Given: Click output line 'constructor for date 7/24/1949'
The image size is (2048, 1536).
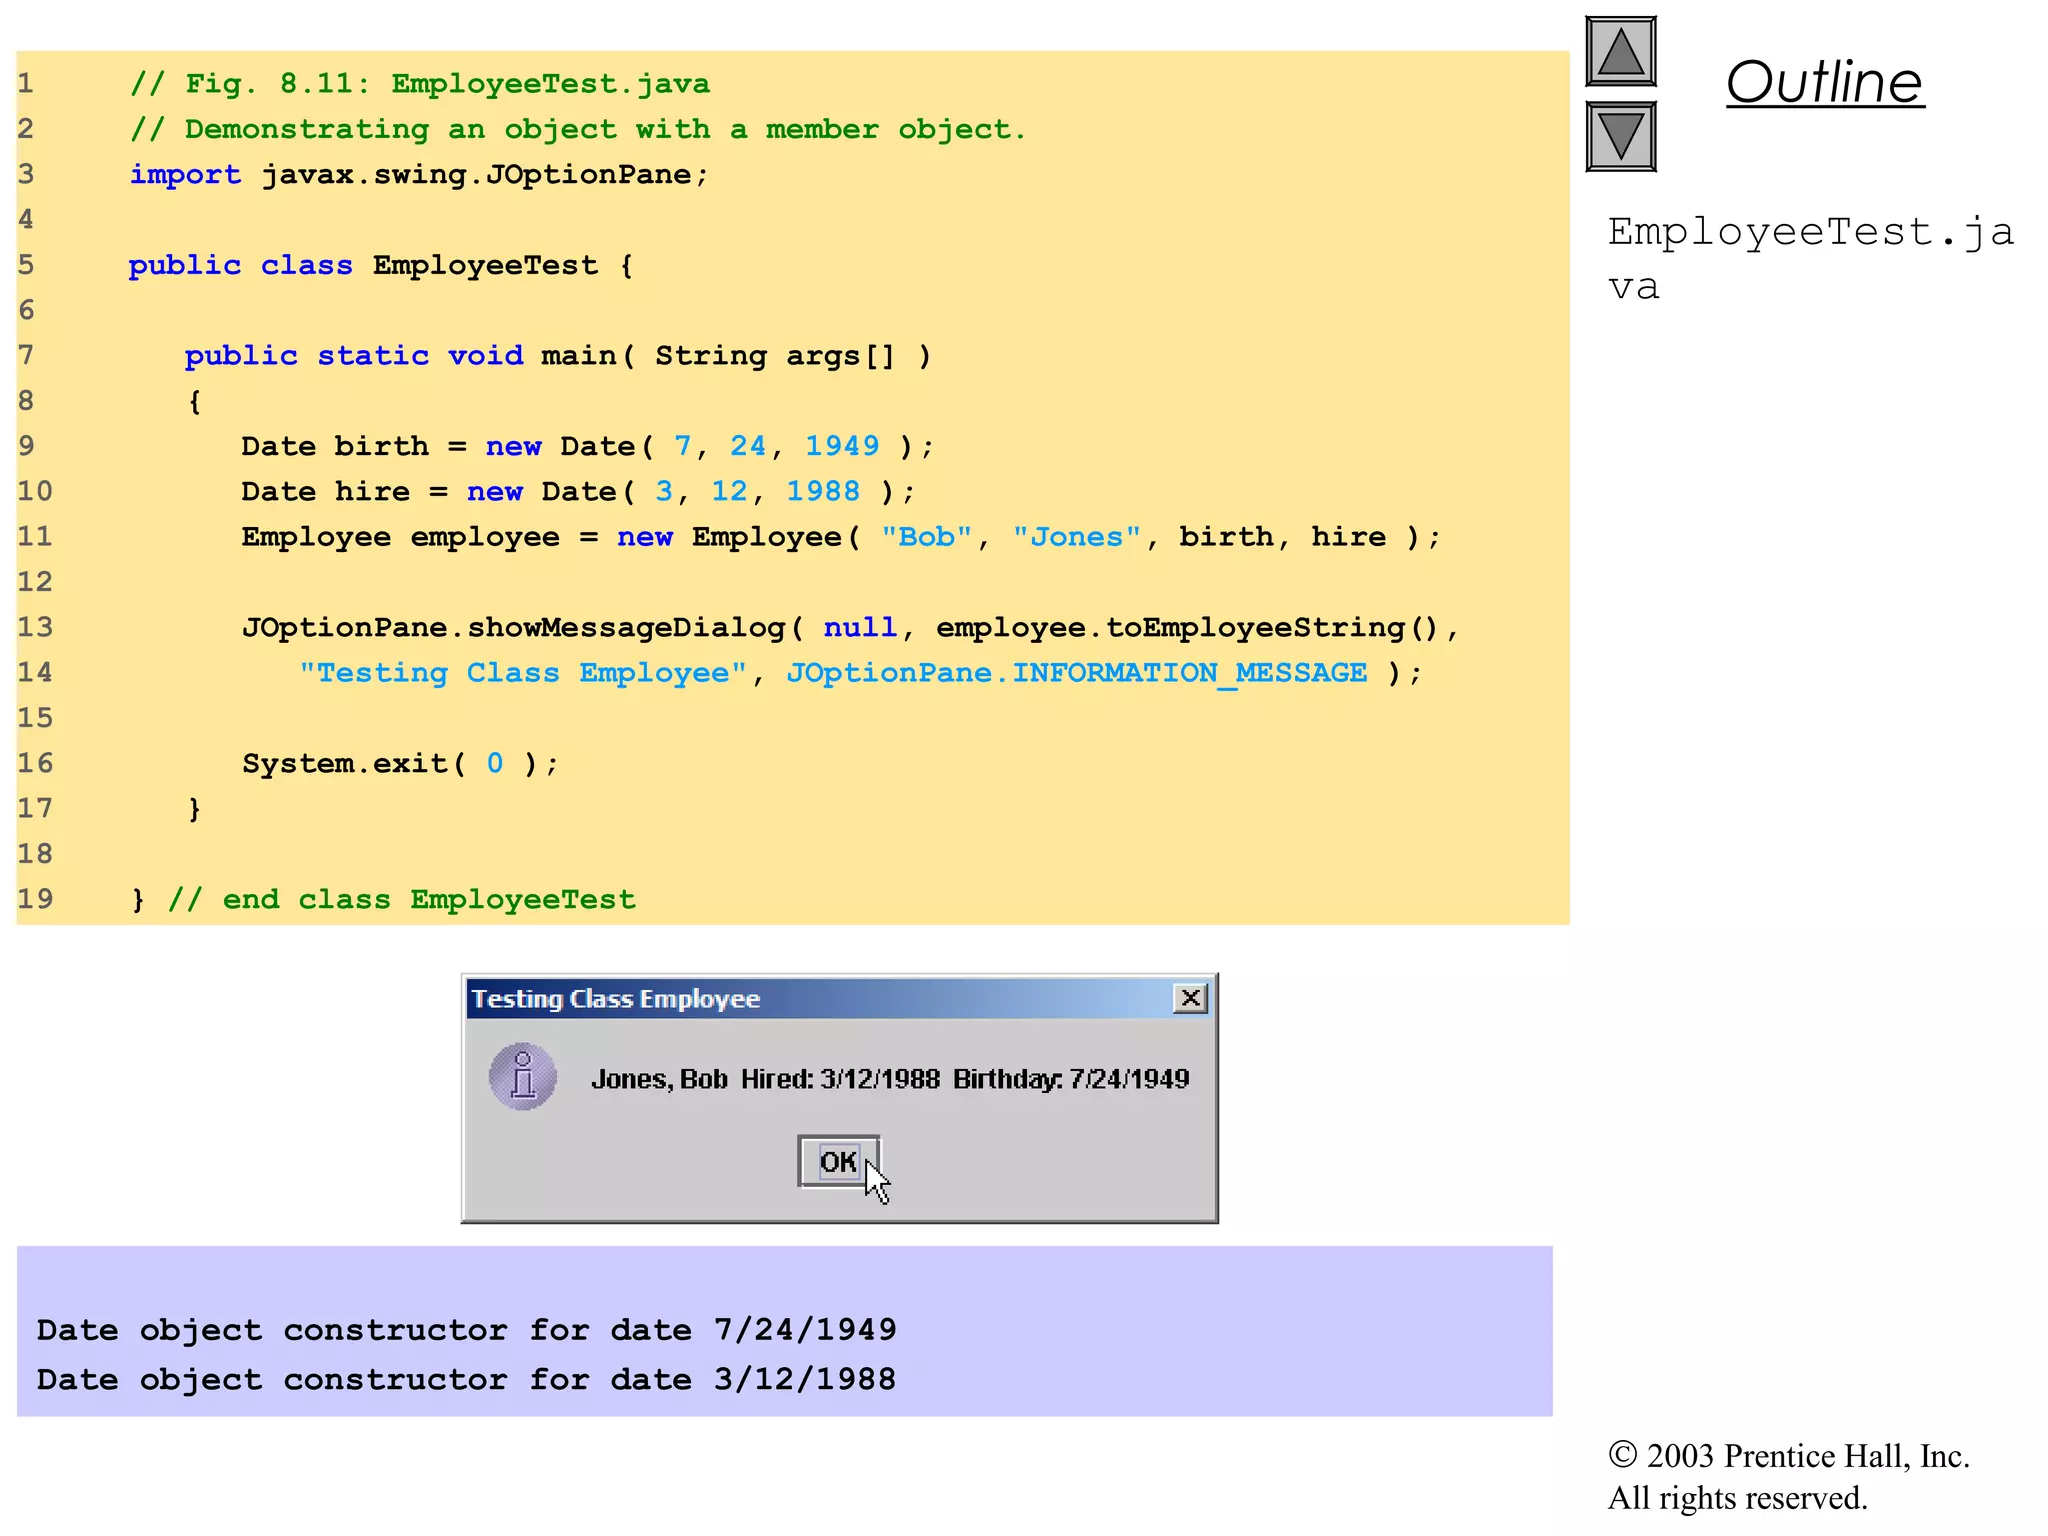Looking at the screenshot, I should [x=590, y=1330].
